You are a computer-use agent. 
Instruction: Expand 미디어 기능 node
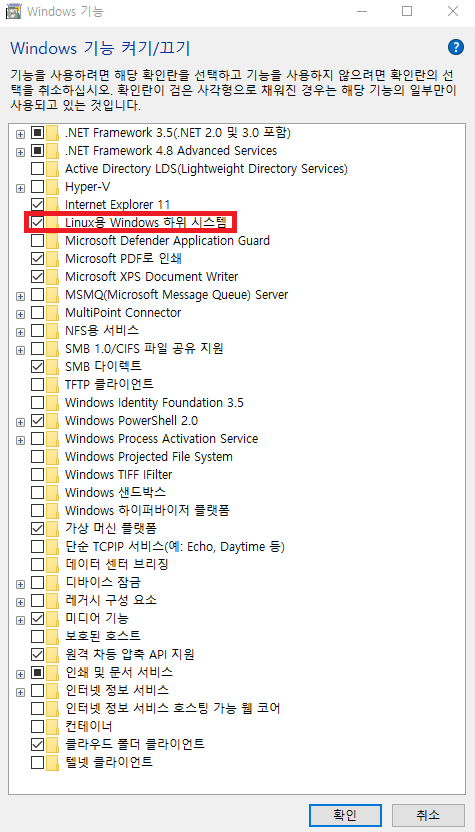point(20,619)
